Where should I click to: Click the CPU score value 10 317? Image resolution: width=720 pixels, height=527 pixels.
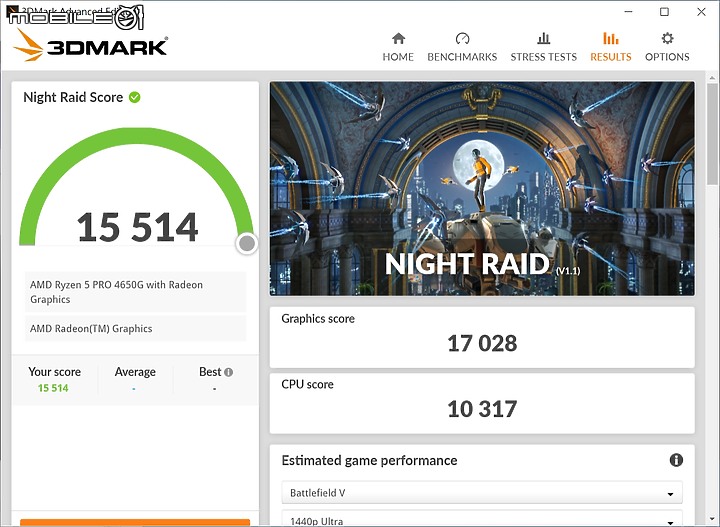click(x=482, y=409)
